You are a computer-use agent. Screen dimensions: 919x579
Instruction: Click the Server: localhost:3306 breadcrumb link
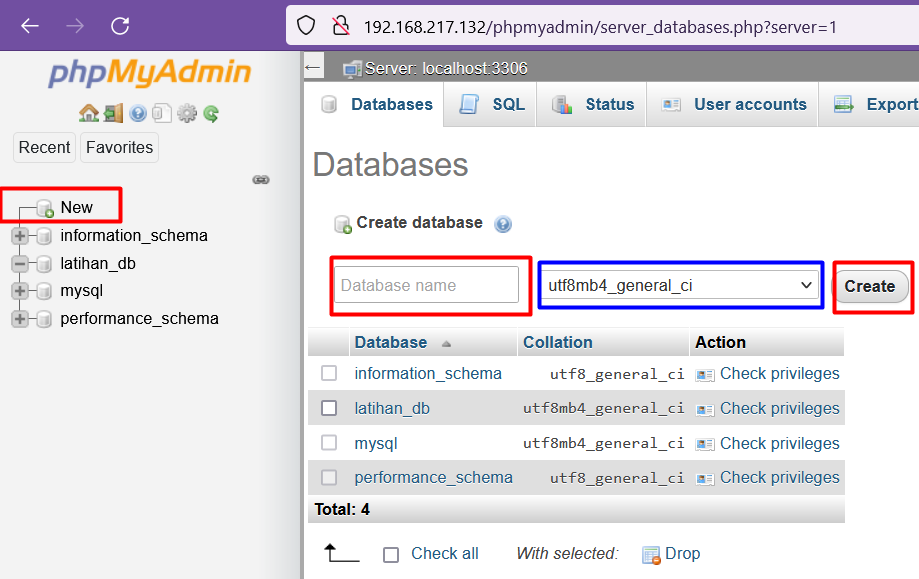point(446,69)
